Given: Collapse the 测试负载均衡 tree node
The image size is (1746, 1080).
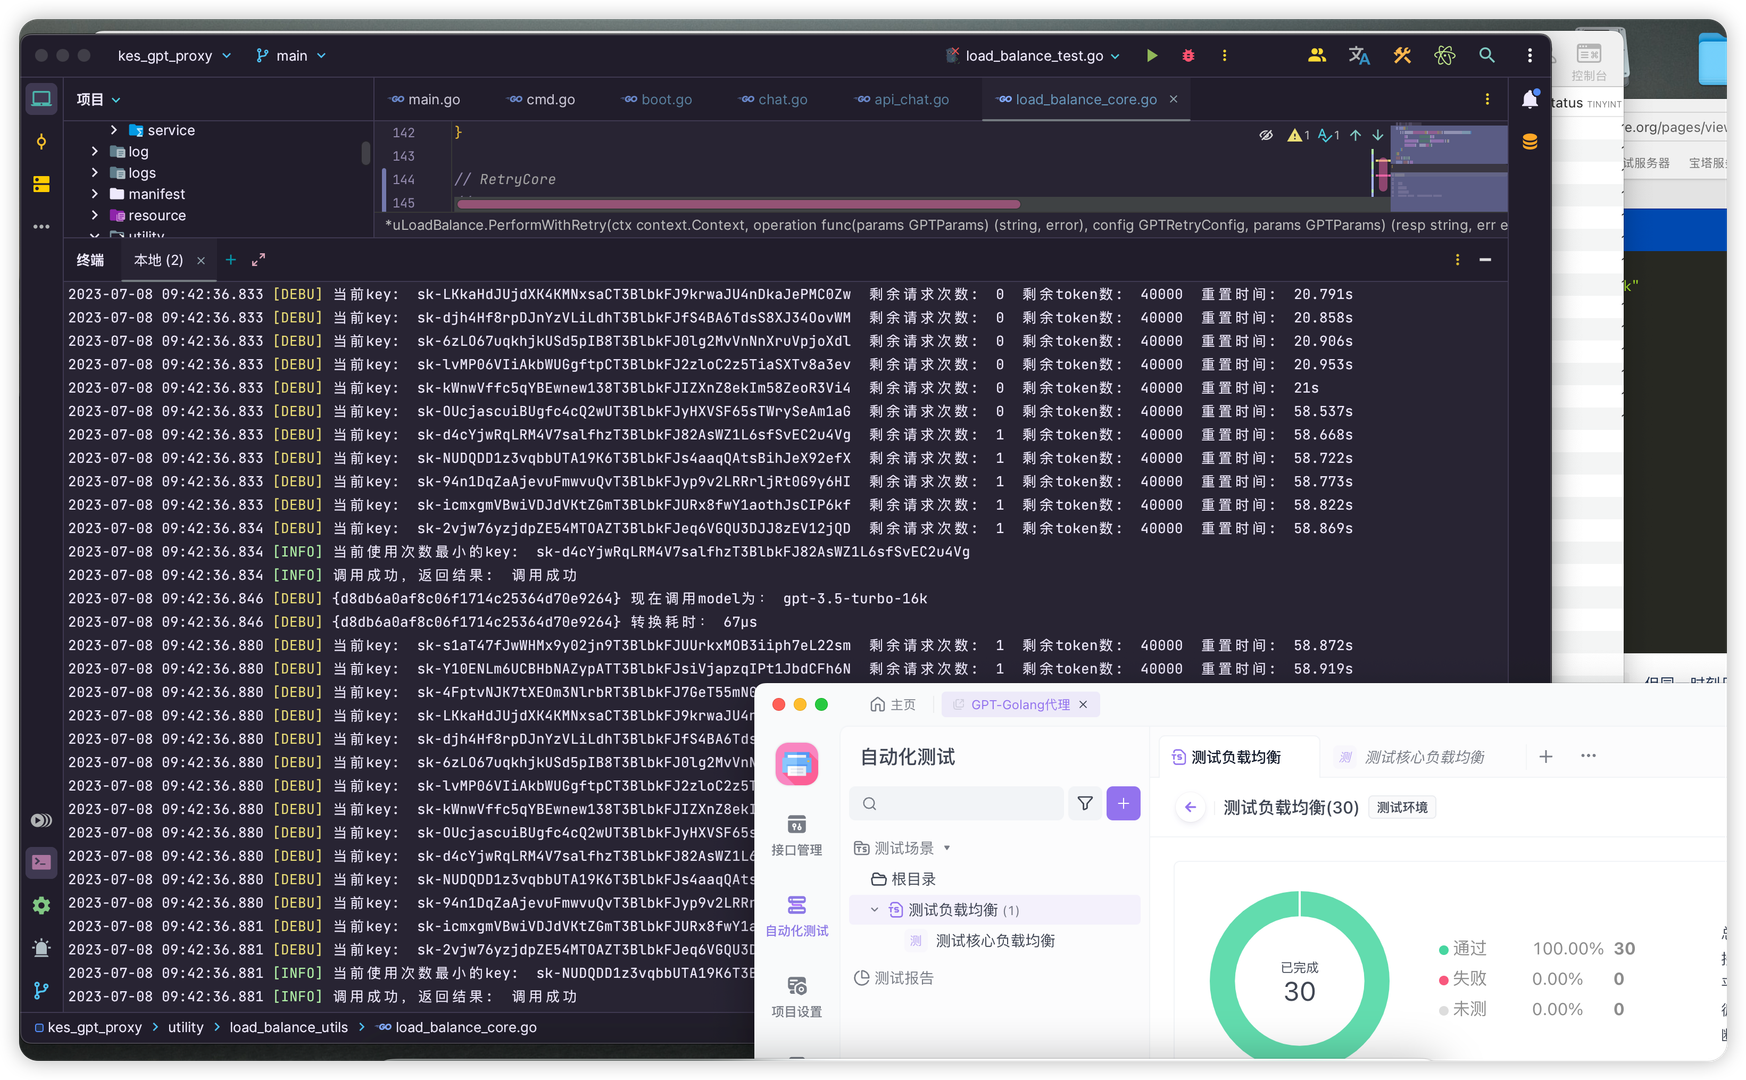Looking at the screenshot, I should coord(874,910).
